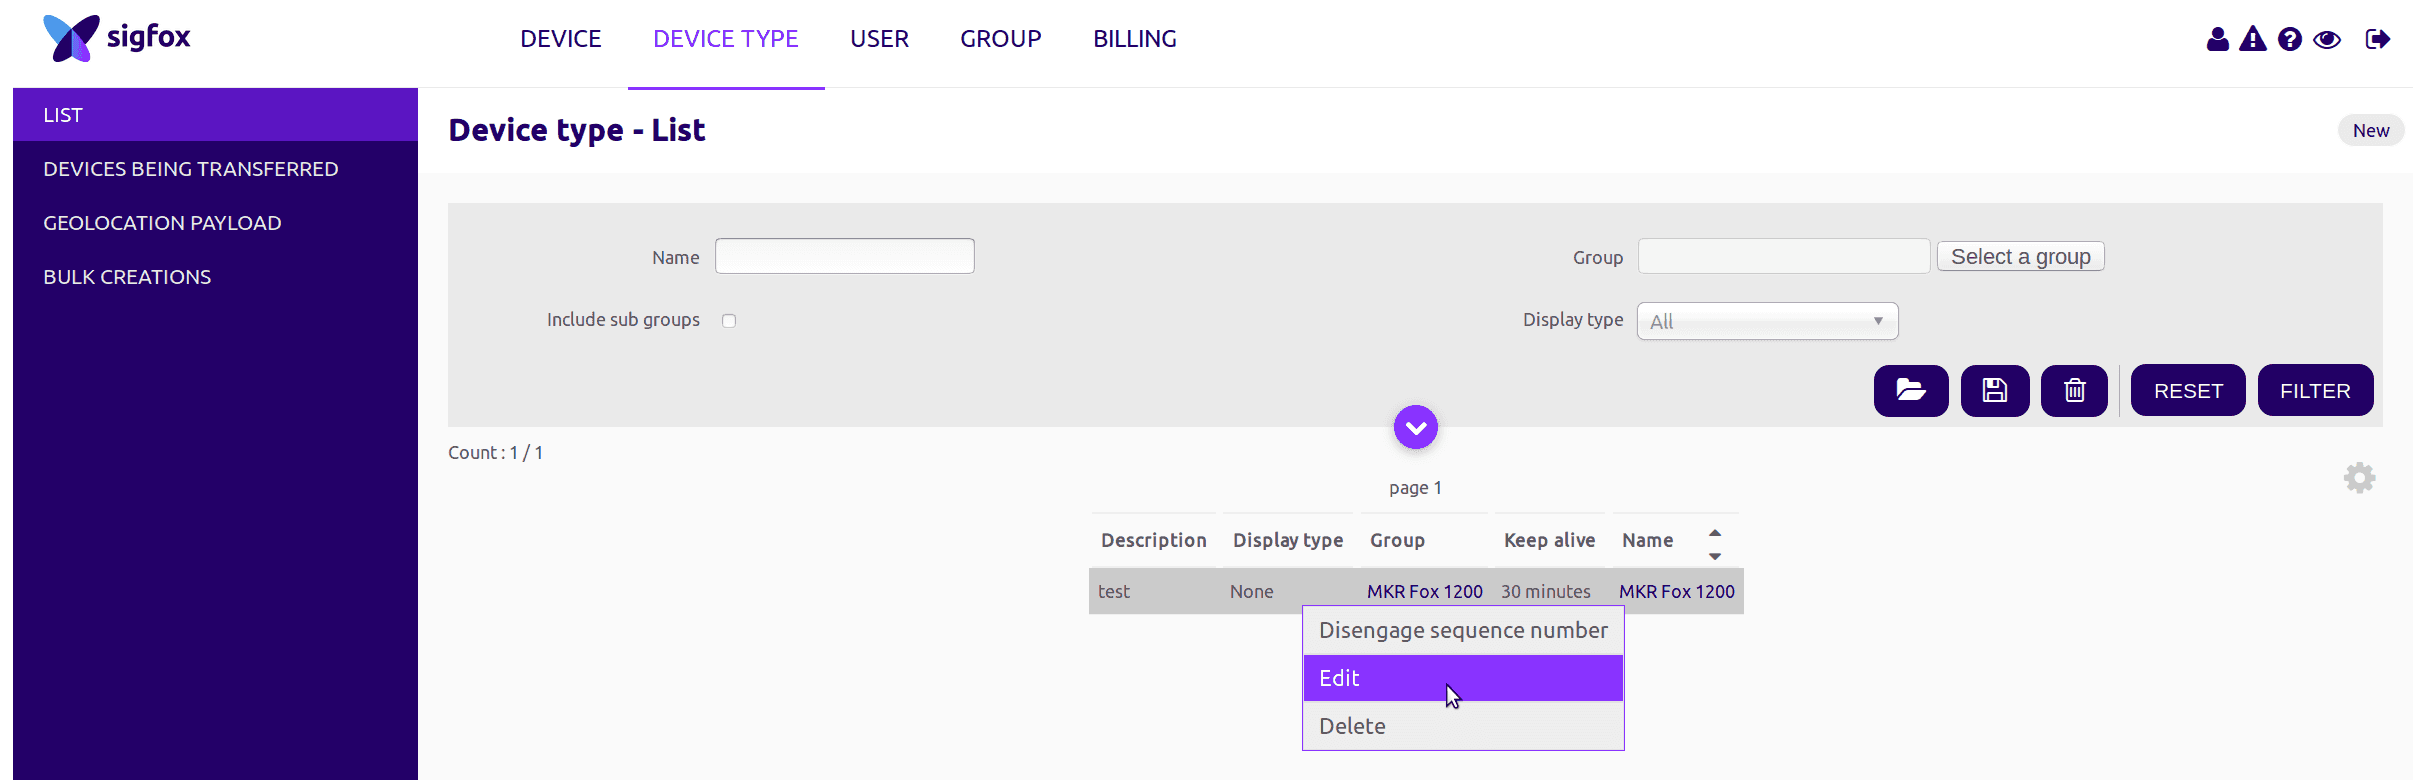
Task: Click the logout arrow icon
Action: pyautogui.click(x=2377, y=39)
